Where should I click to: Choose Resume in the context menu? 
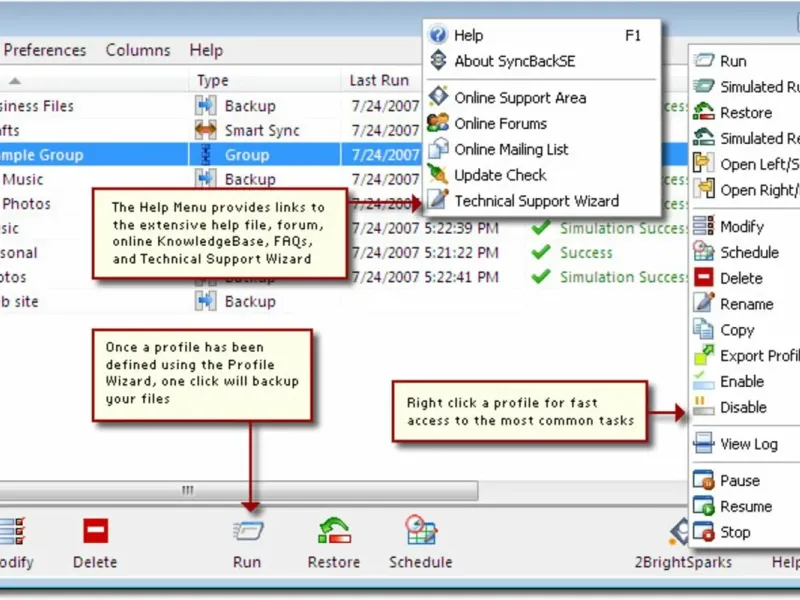coord(746,506)
